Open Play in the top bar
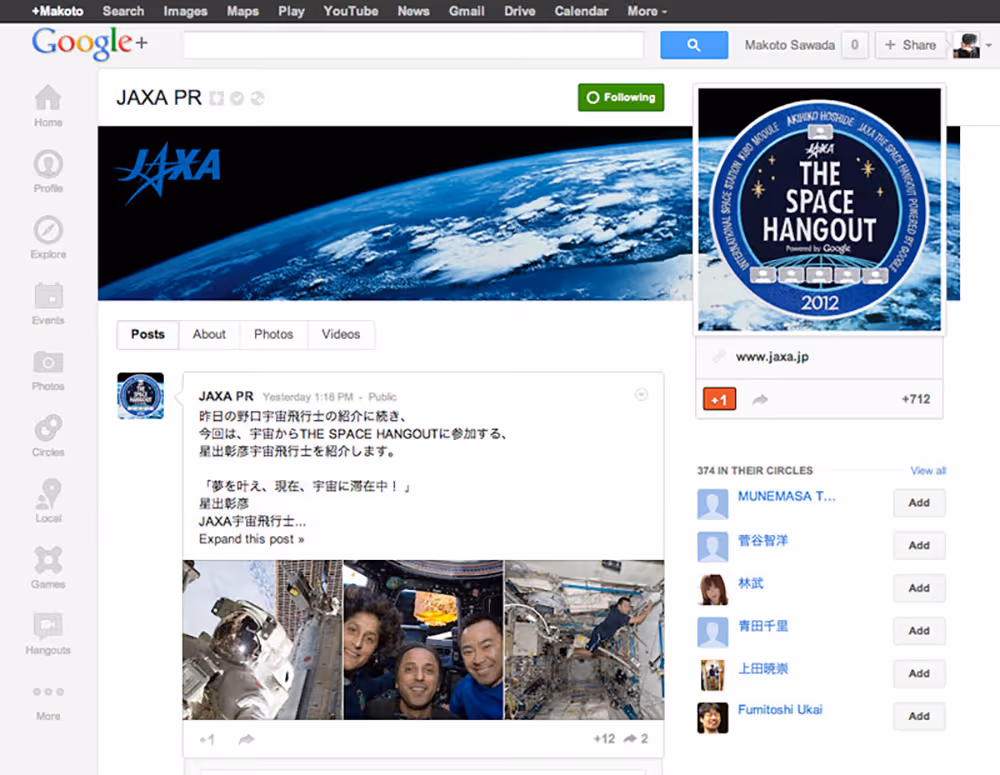Screen dimensions: 1000x775 291,11
